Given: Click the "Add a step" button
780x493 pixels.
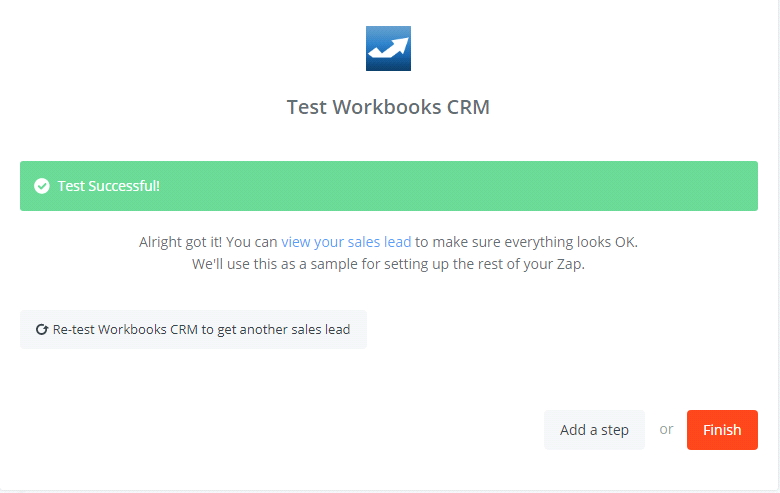Looking at the screenshot, I should (594, 430).
